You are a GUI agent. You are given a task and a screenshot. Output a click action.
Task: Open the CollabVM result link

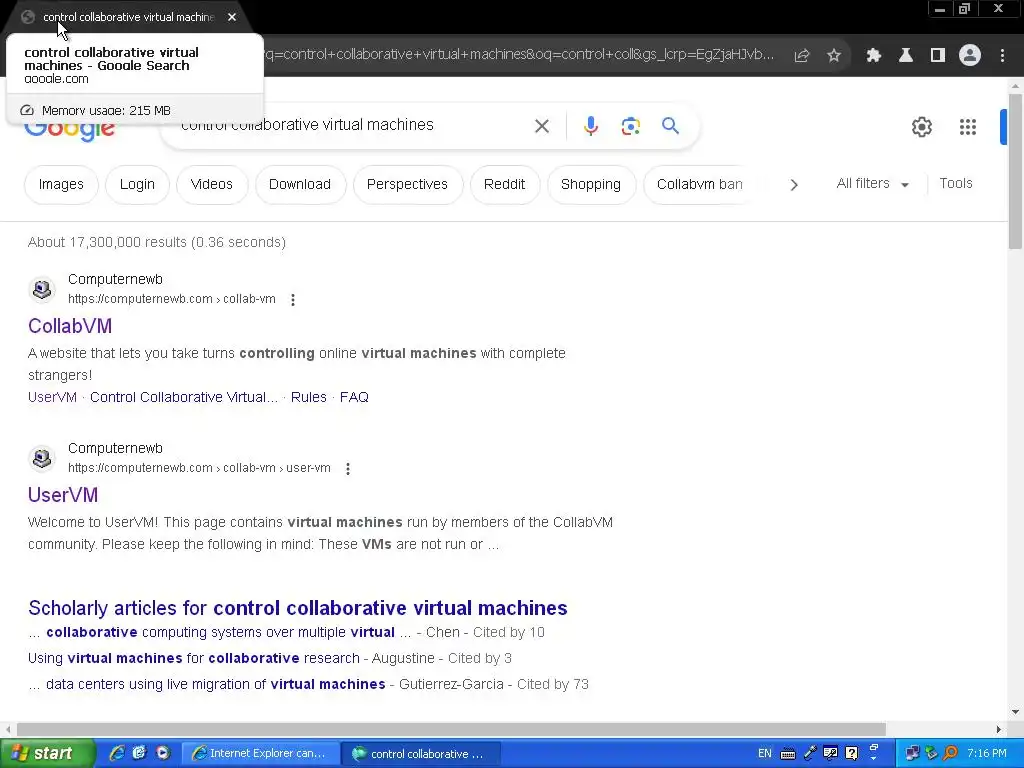(x=70, y=326)
